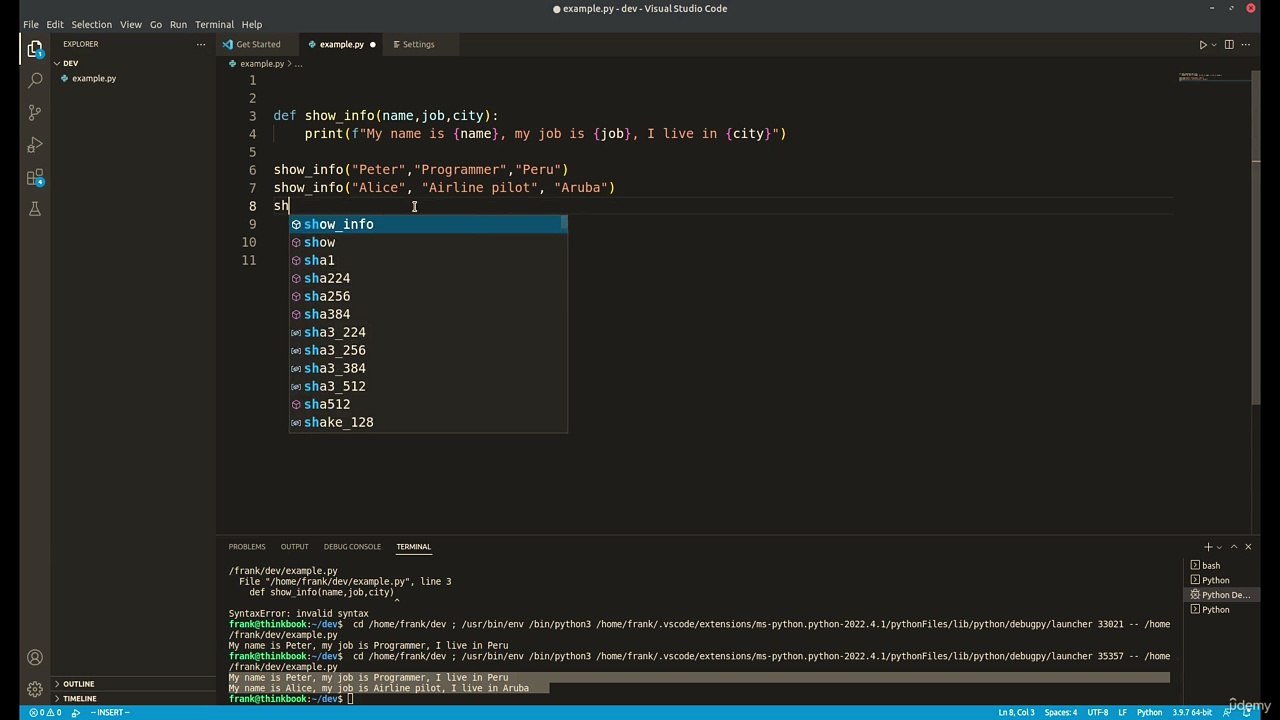Viewport: 1280px width, 720px height.
Task: Open the Explorer view in activity bar
Action: [x=35, y=48]
